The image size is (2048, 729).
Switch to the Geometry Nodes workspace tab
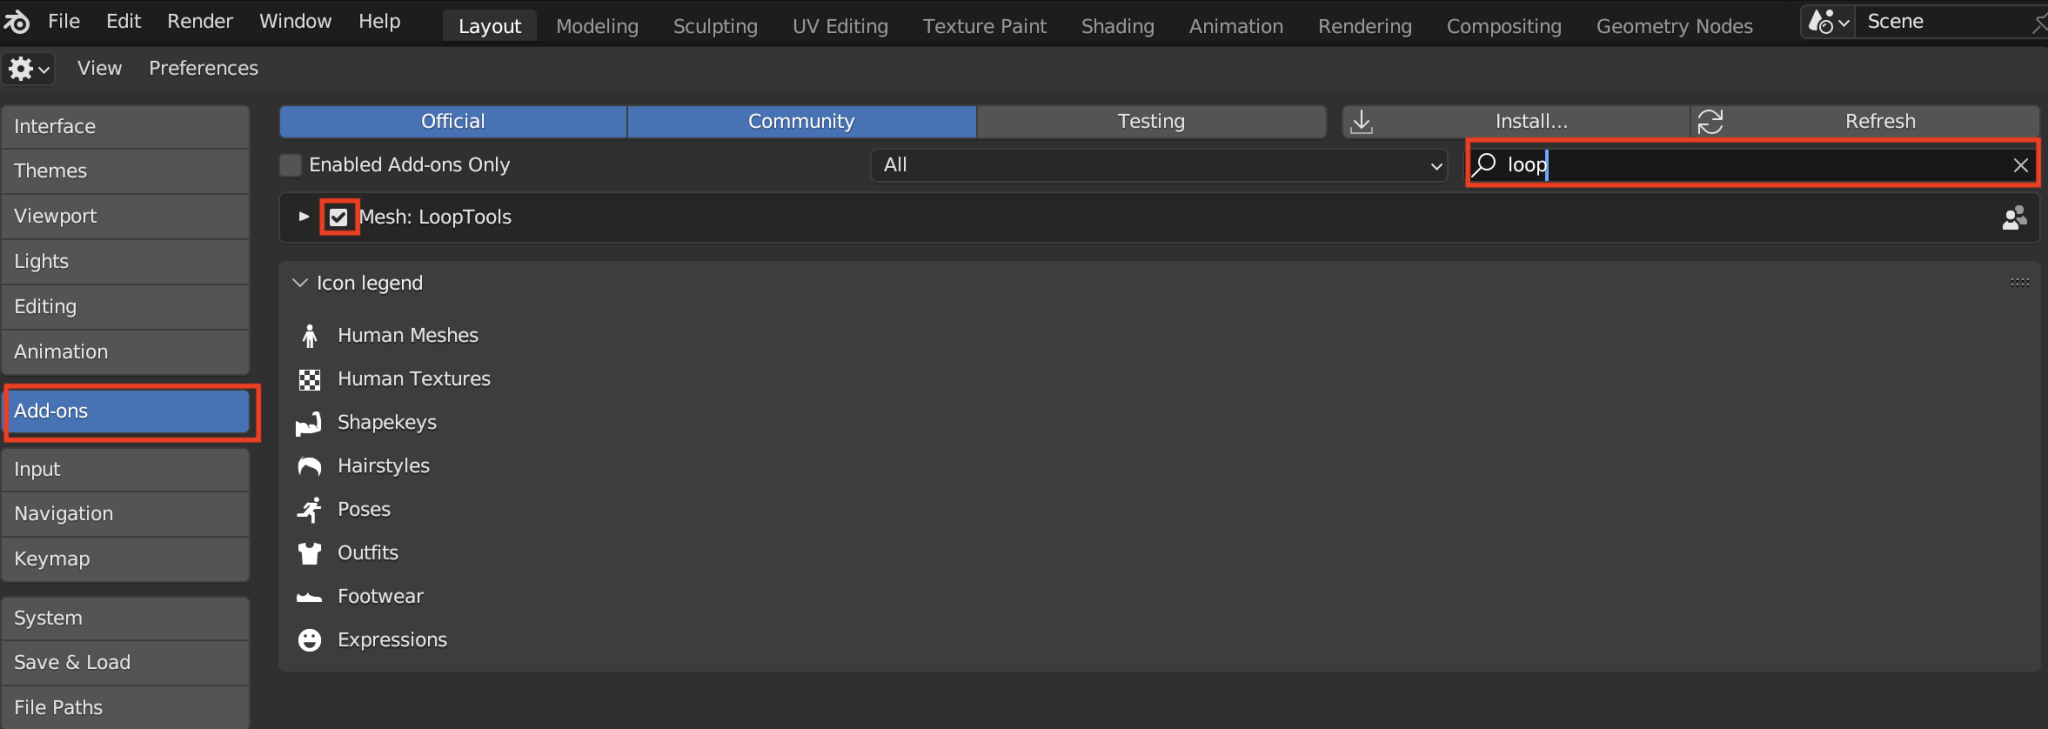pyautogui.click(x=1674, y=26)
